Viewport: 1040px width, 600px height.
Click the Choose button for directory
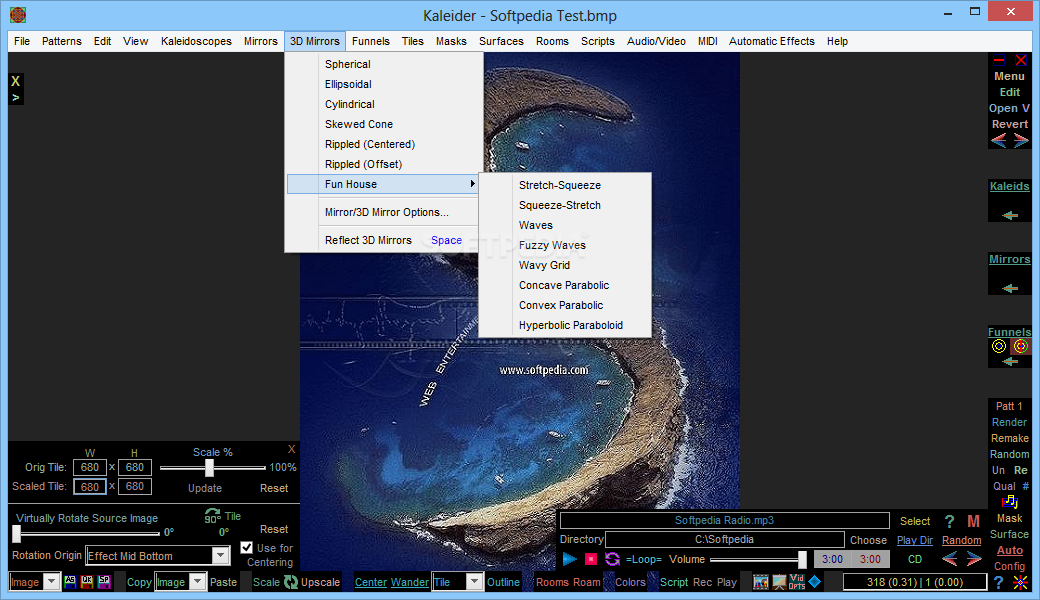[x=868, y=540]
